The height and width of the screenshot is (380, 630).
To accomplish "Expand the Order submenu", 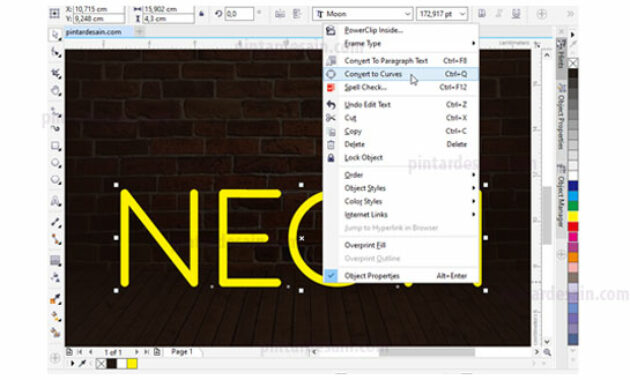I will [x=401, y=175].
